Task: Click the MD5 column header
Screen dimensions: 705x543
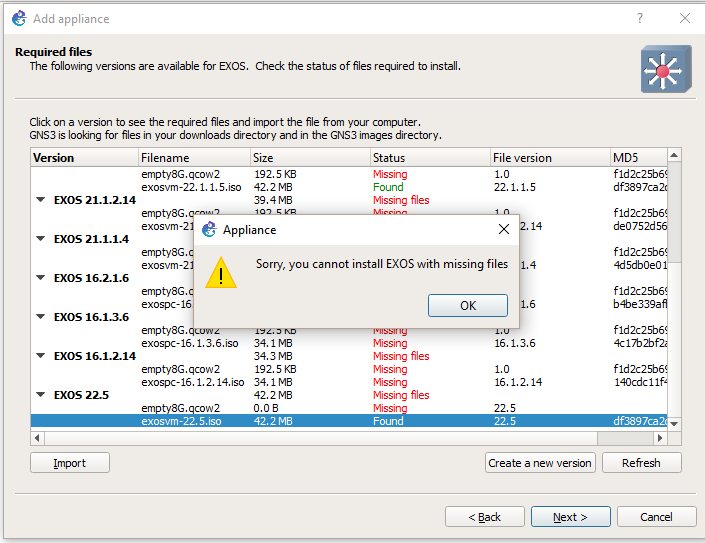Action: 639,158
